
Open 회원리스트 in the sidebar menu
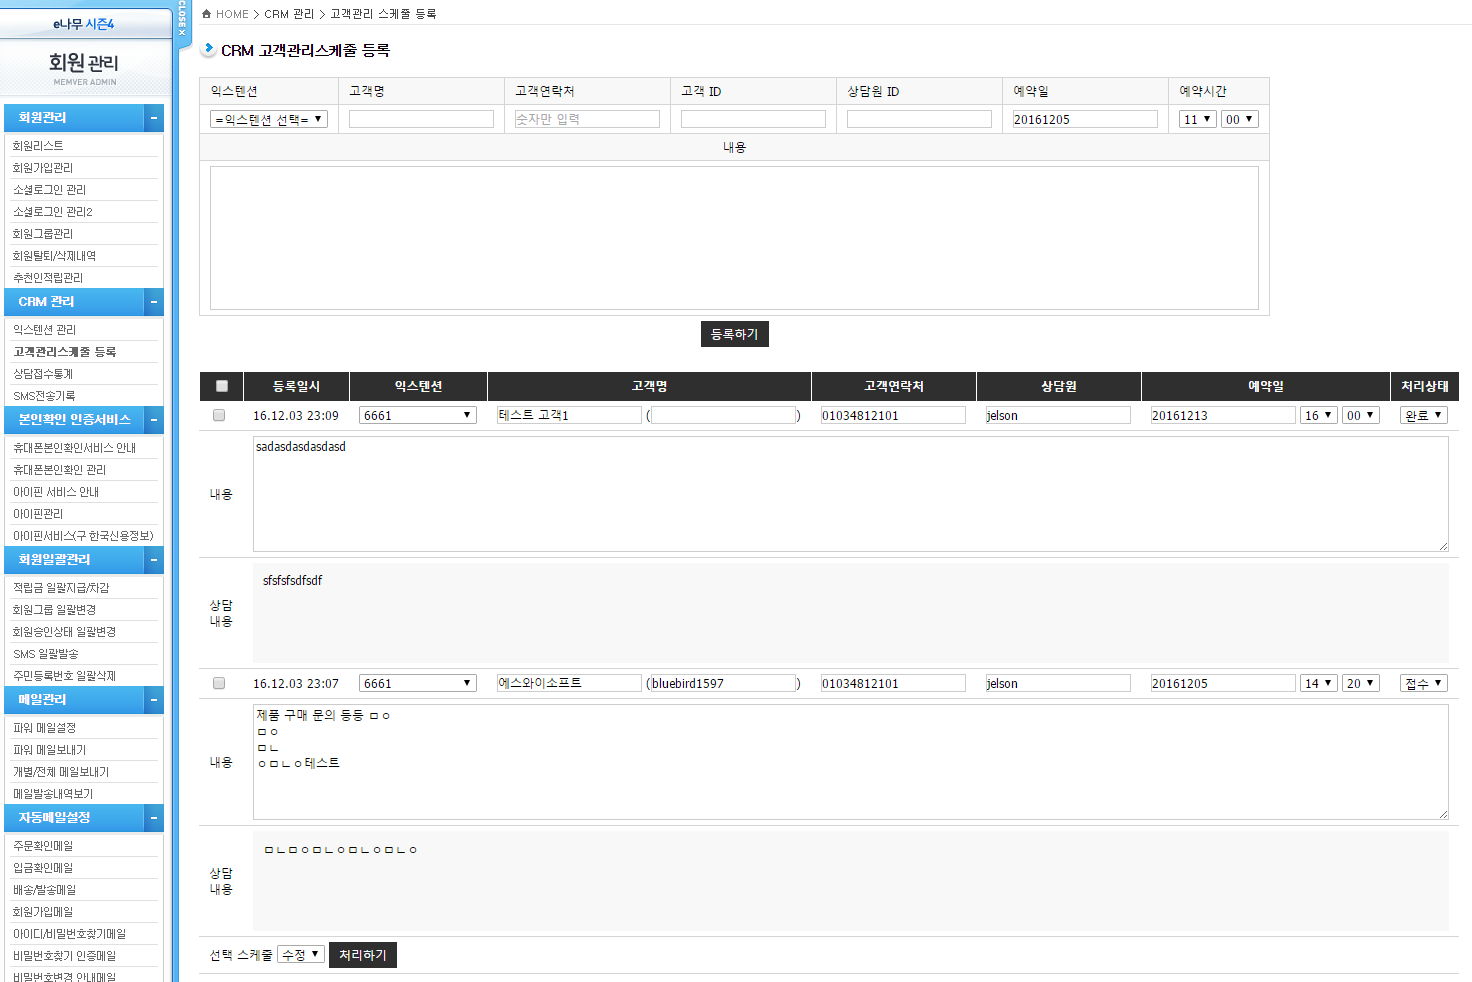click(x=38, y=146)
